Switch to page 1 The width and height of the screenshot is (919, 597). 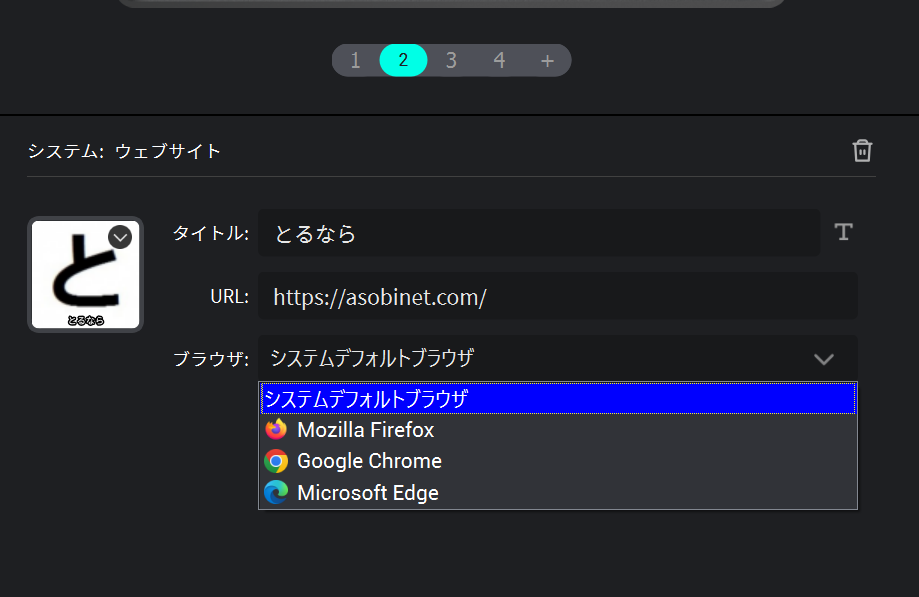point(355,60)
